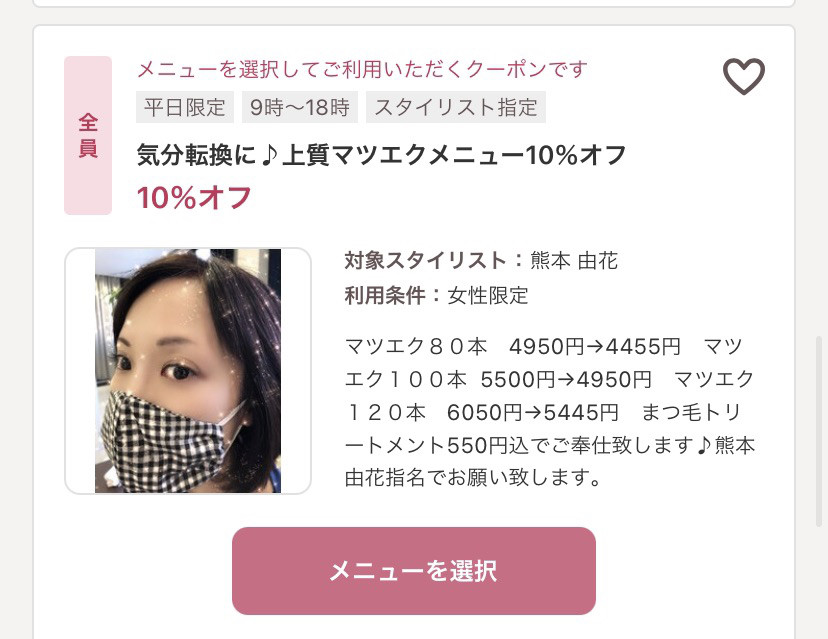Select the 平日限定 tag

185,107
